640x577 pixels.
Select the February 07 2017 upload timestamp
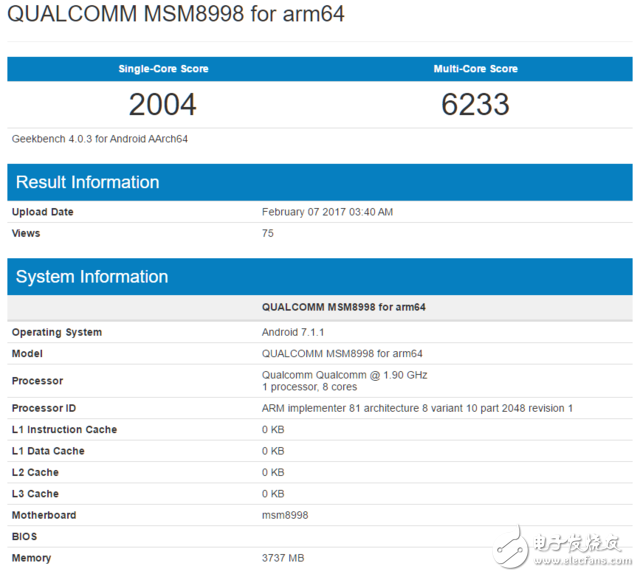point(327,212)
